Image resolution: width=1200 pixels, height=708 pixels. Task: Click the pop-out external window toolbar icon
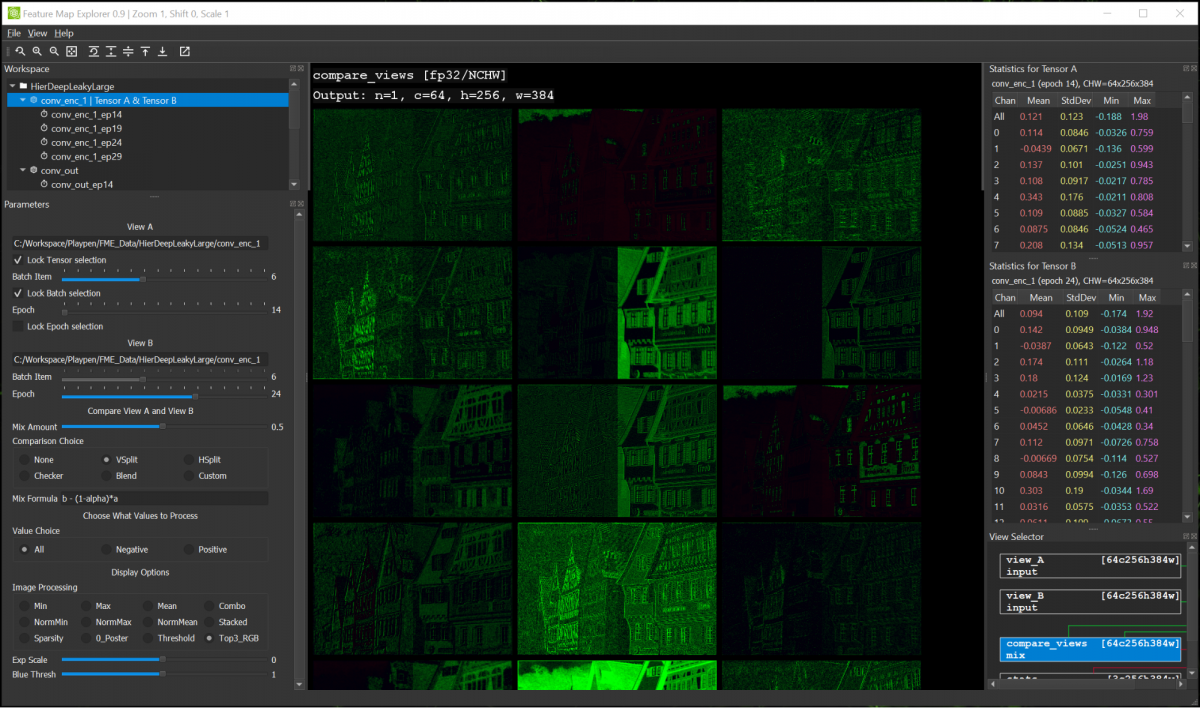pyautogui.click(x=185, y=51)
